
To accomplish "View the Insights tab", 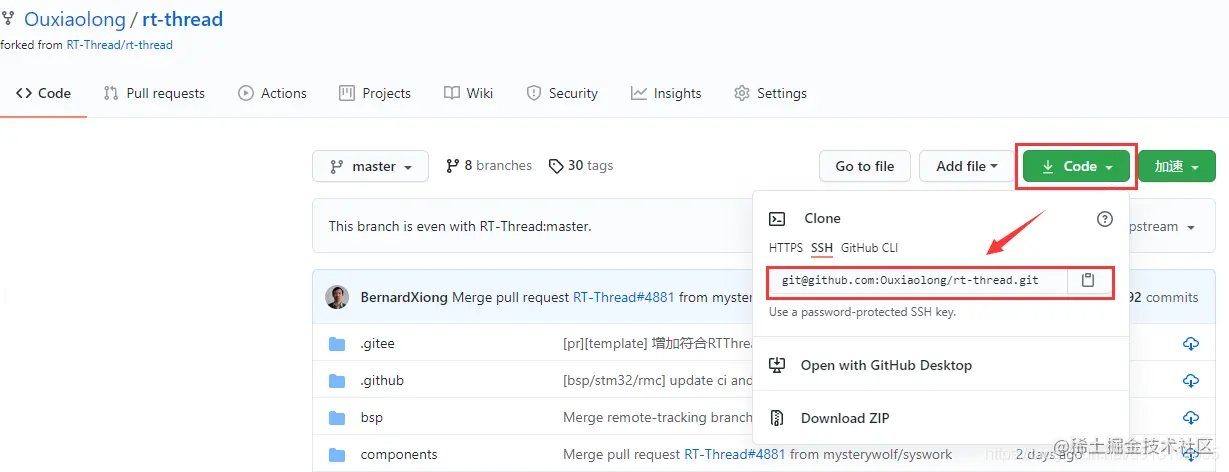I will (x=666, y=93).
